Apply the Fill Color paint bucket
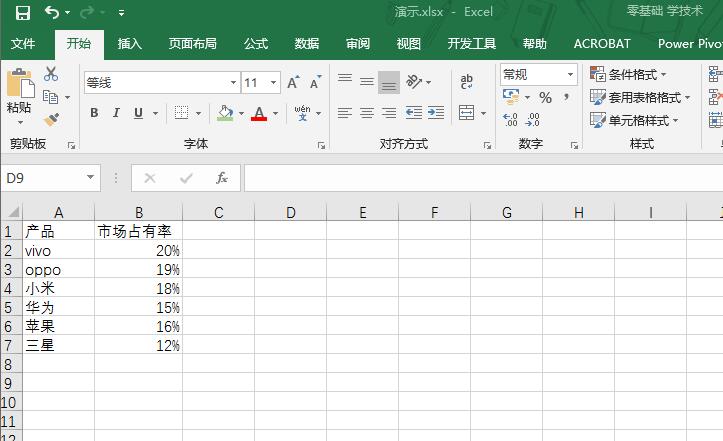The image size is (723, 441). pyautogui.click(x=225, y=113)
